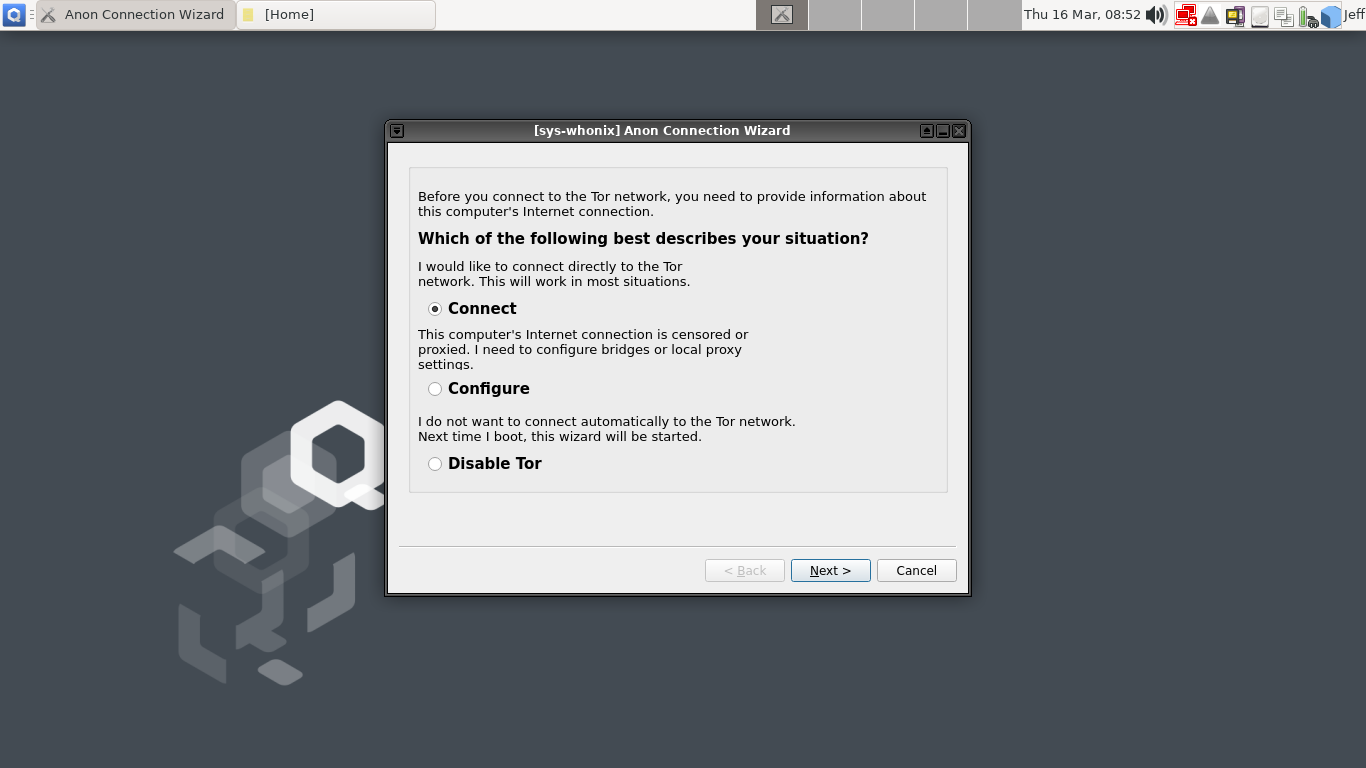Open the Qubes application menu
This screenshot has height=768, width=1366.
pyautogui.click(x=14, y=15)
